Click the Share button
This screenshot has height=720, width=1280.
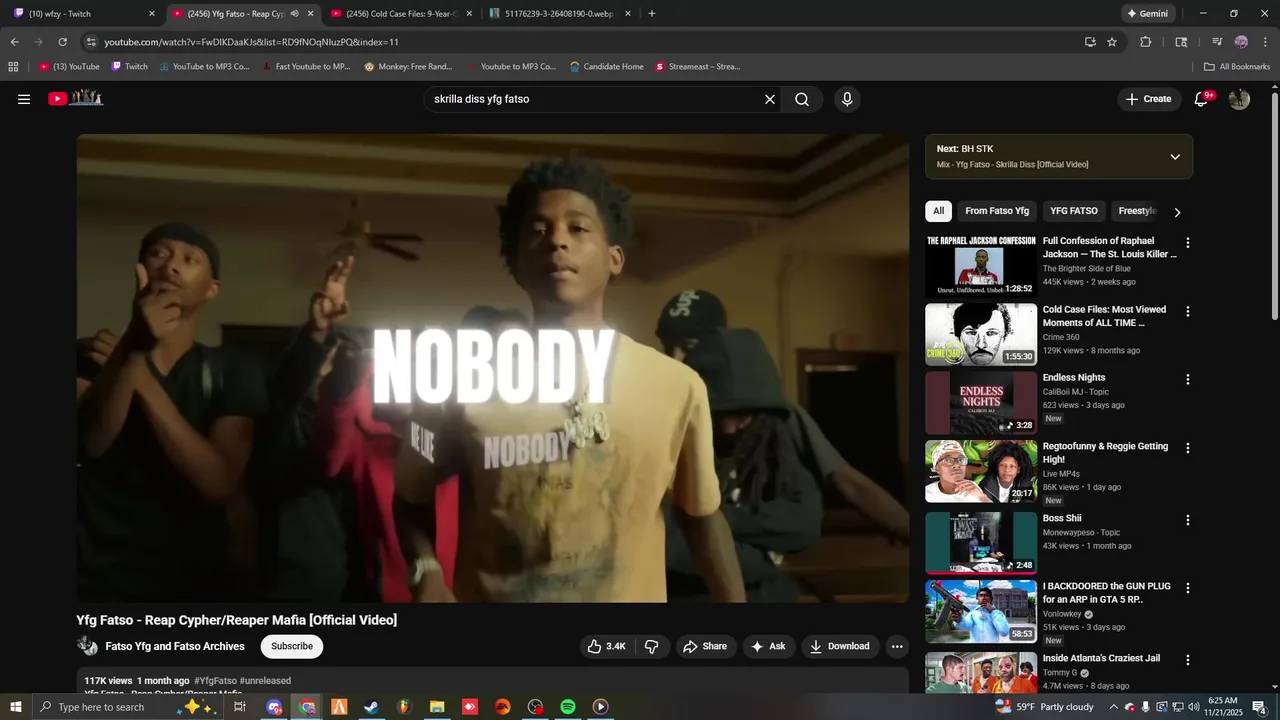click(705, 646)
